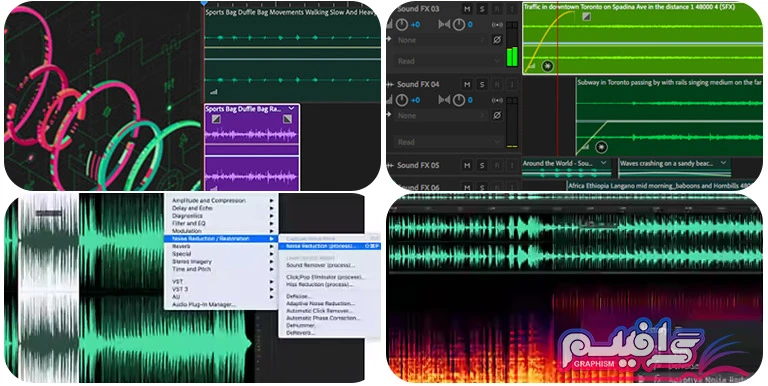
Task: Choose Audio Plug-In Manager
Action: (221, 305)
